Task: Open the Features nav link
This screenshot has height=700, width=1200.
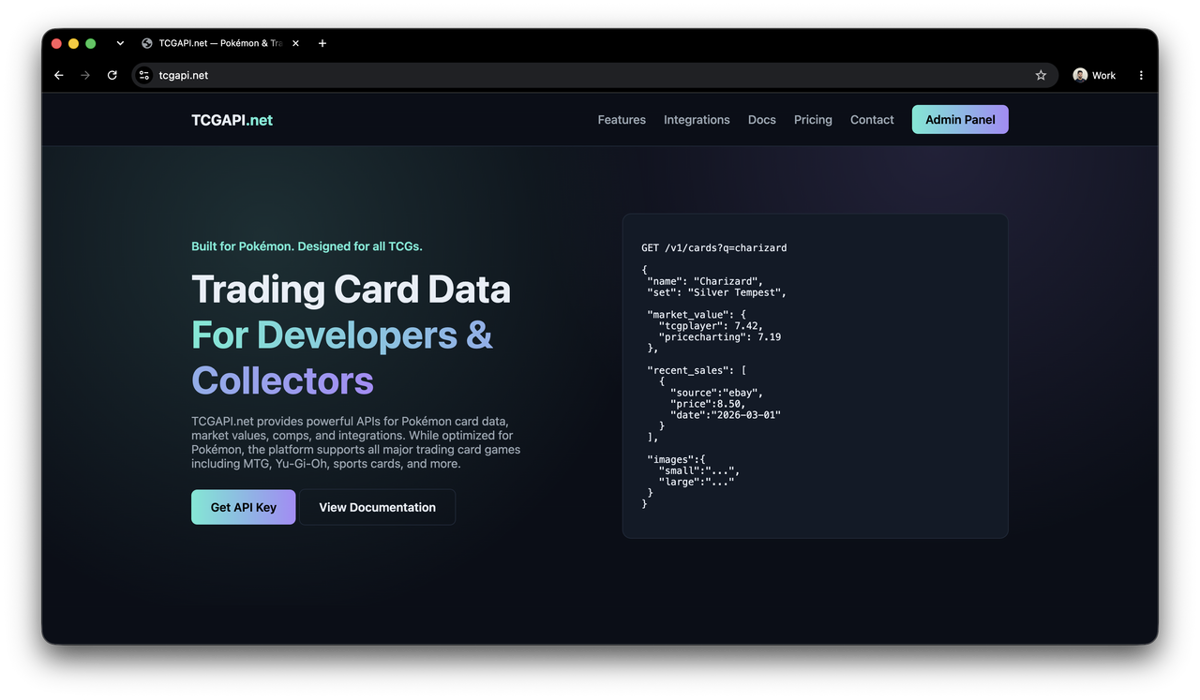Action: 622,120
